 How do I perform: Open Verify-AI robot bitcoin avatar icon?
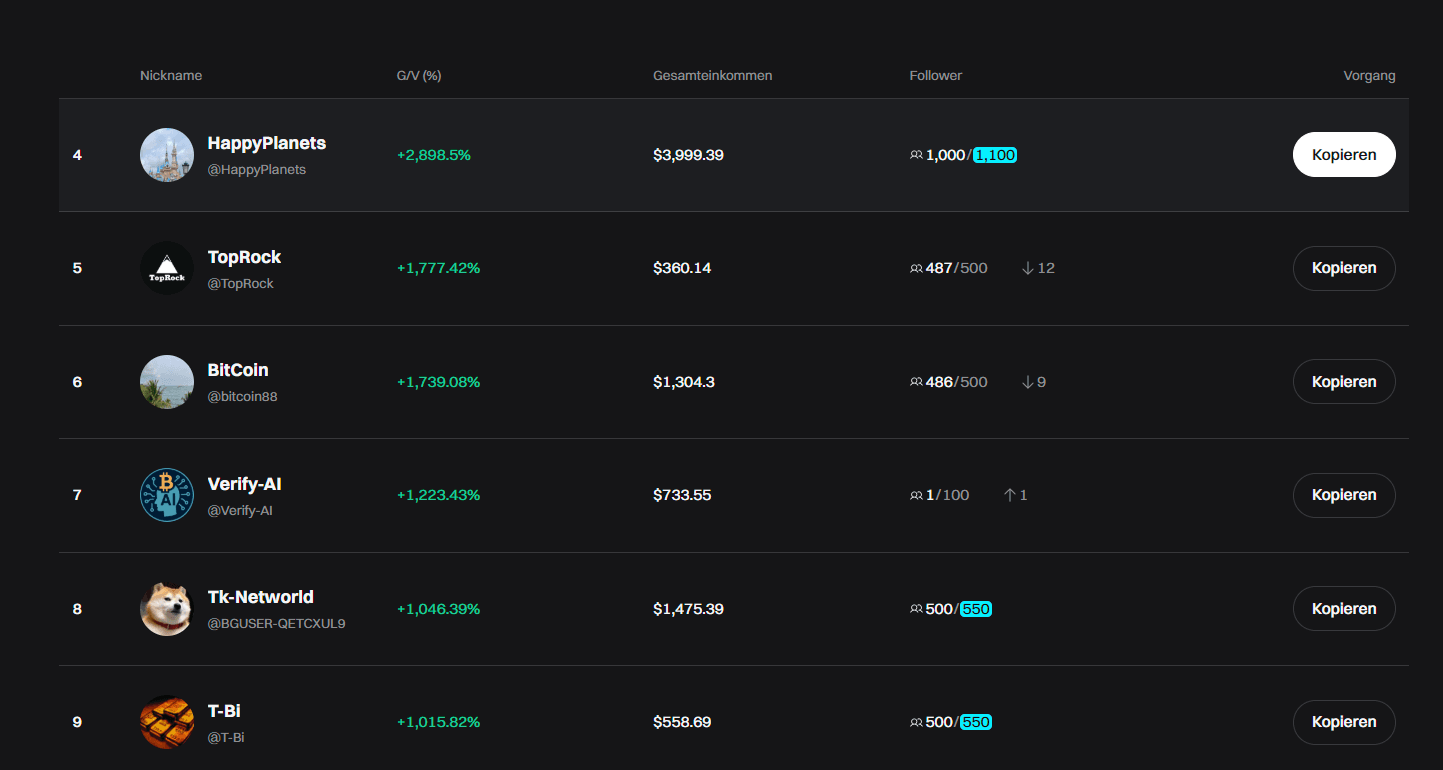(167, 495)
